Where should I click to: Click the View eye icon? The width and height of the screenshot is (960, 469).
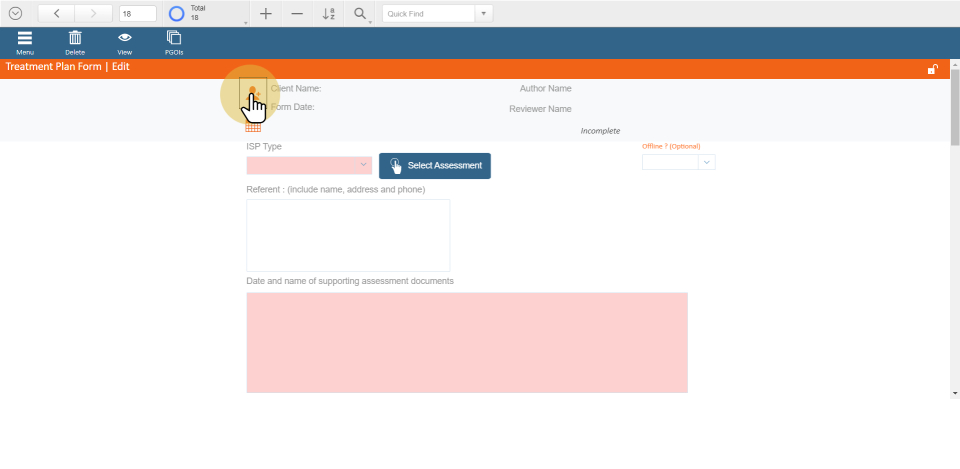click(125, 38)
